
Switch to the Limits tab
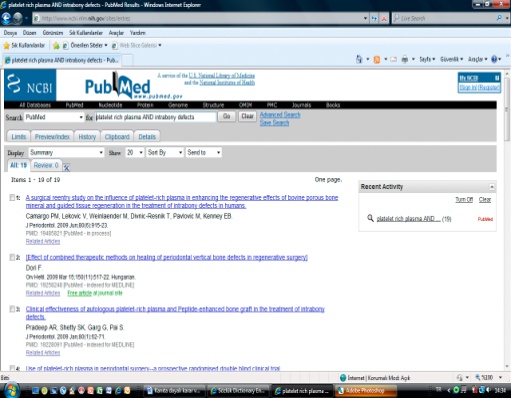tap(19, 137)
